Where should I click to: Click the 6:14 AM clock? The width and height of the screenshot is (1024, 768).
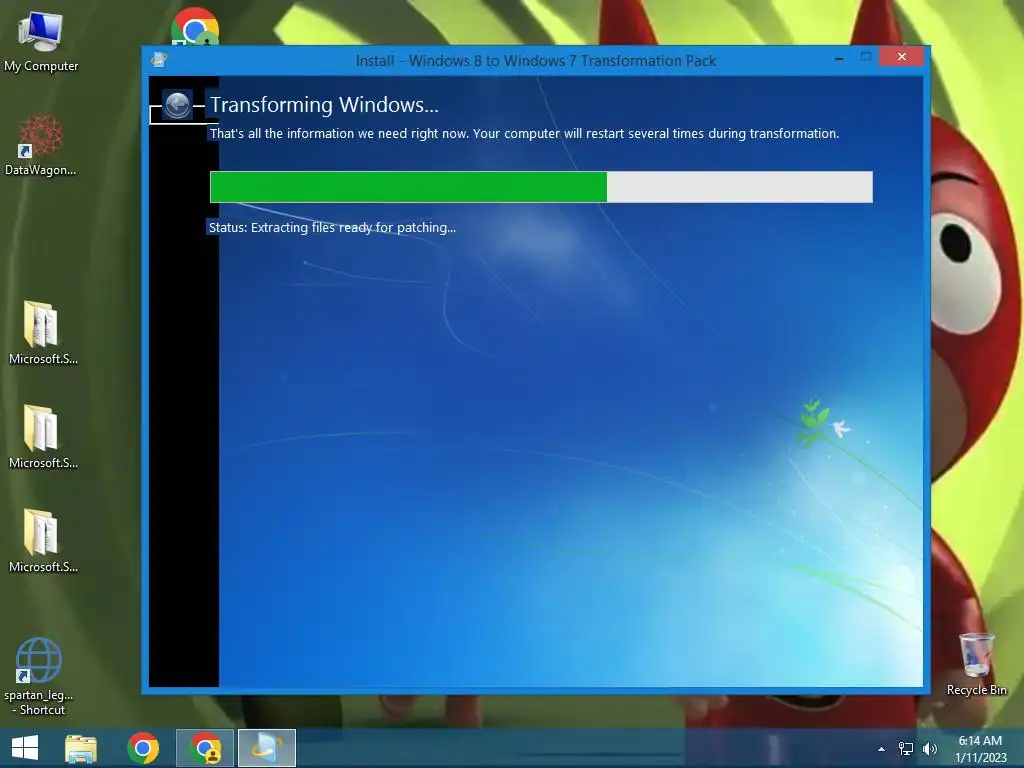point(980,741)
